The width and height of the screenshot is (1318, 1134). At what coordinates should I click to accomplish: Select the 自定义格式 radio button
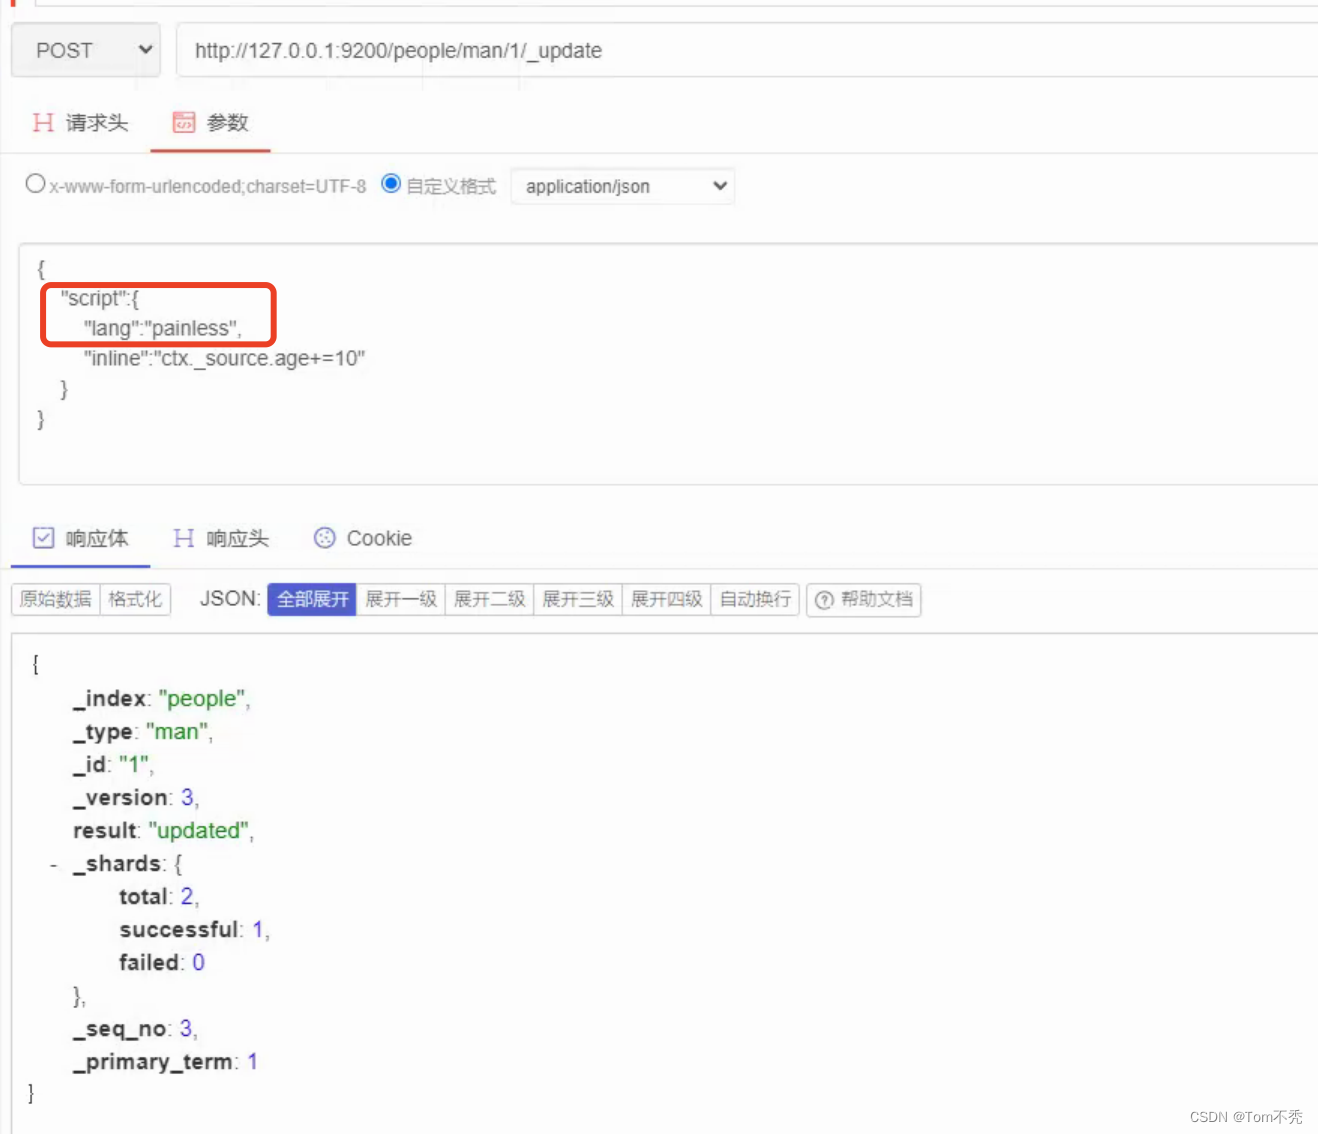pyautogui.click(x=391, y=184)
